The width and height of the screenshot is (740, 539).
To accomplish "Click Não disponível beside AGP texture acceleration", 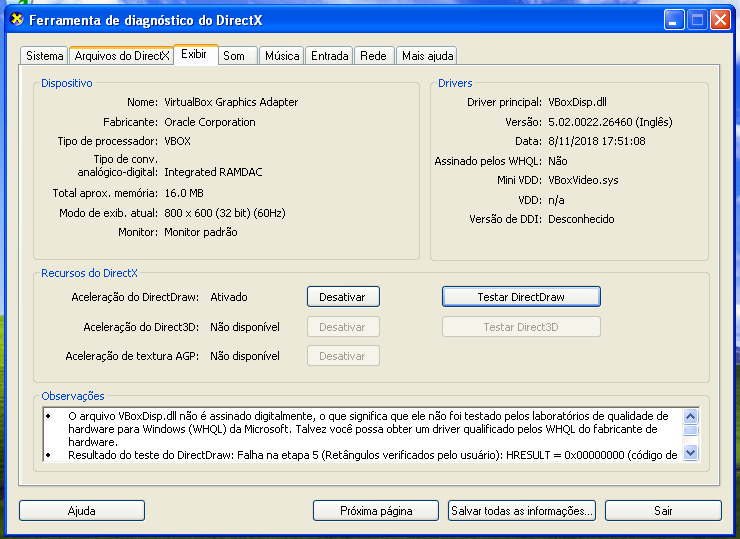I will click(245, 356).
